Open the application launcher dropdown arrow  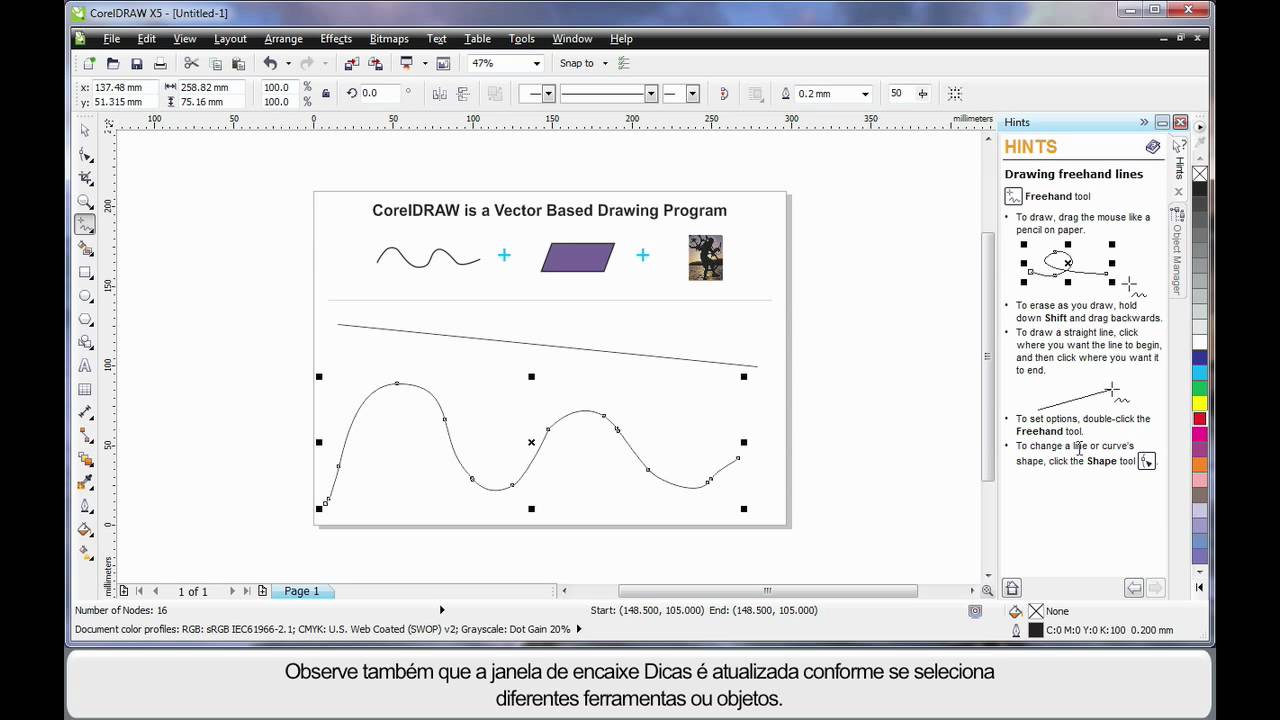click(x=425, y=63)
